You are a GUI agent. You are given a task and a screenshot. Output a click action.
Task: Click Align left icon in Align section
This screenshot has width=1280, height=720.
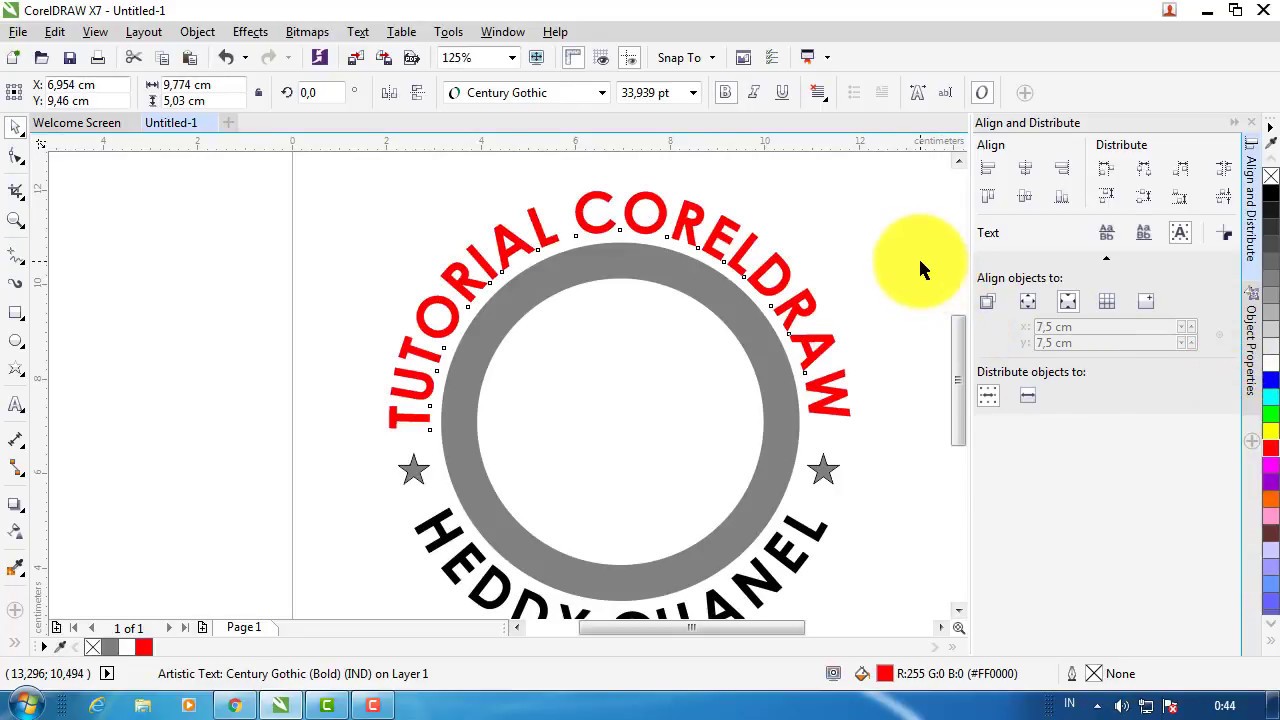pyautogui.click(x=988, y=169)
